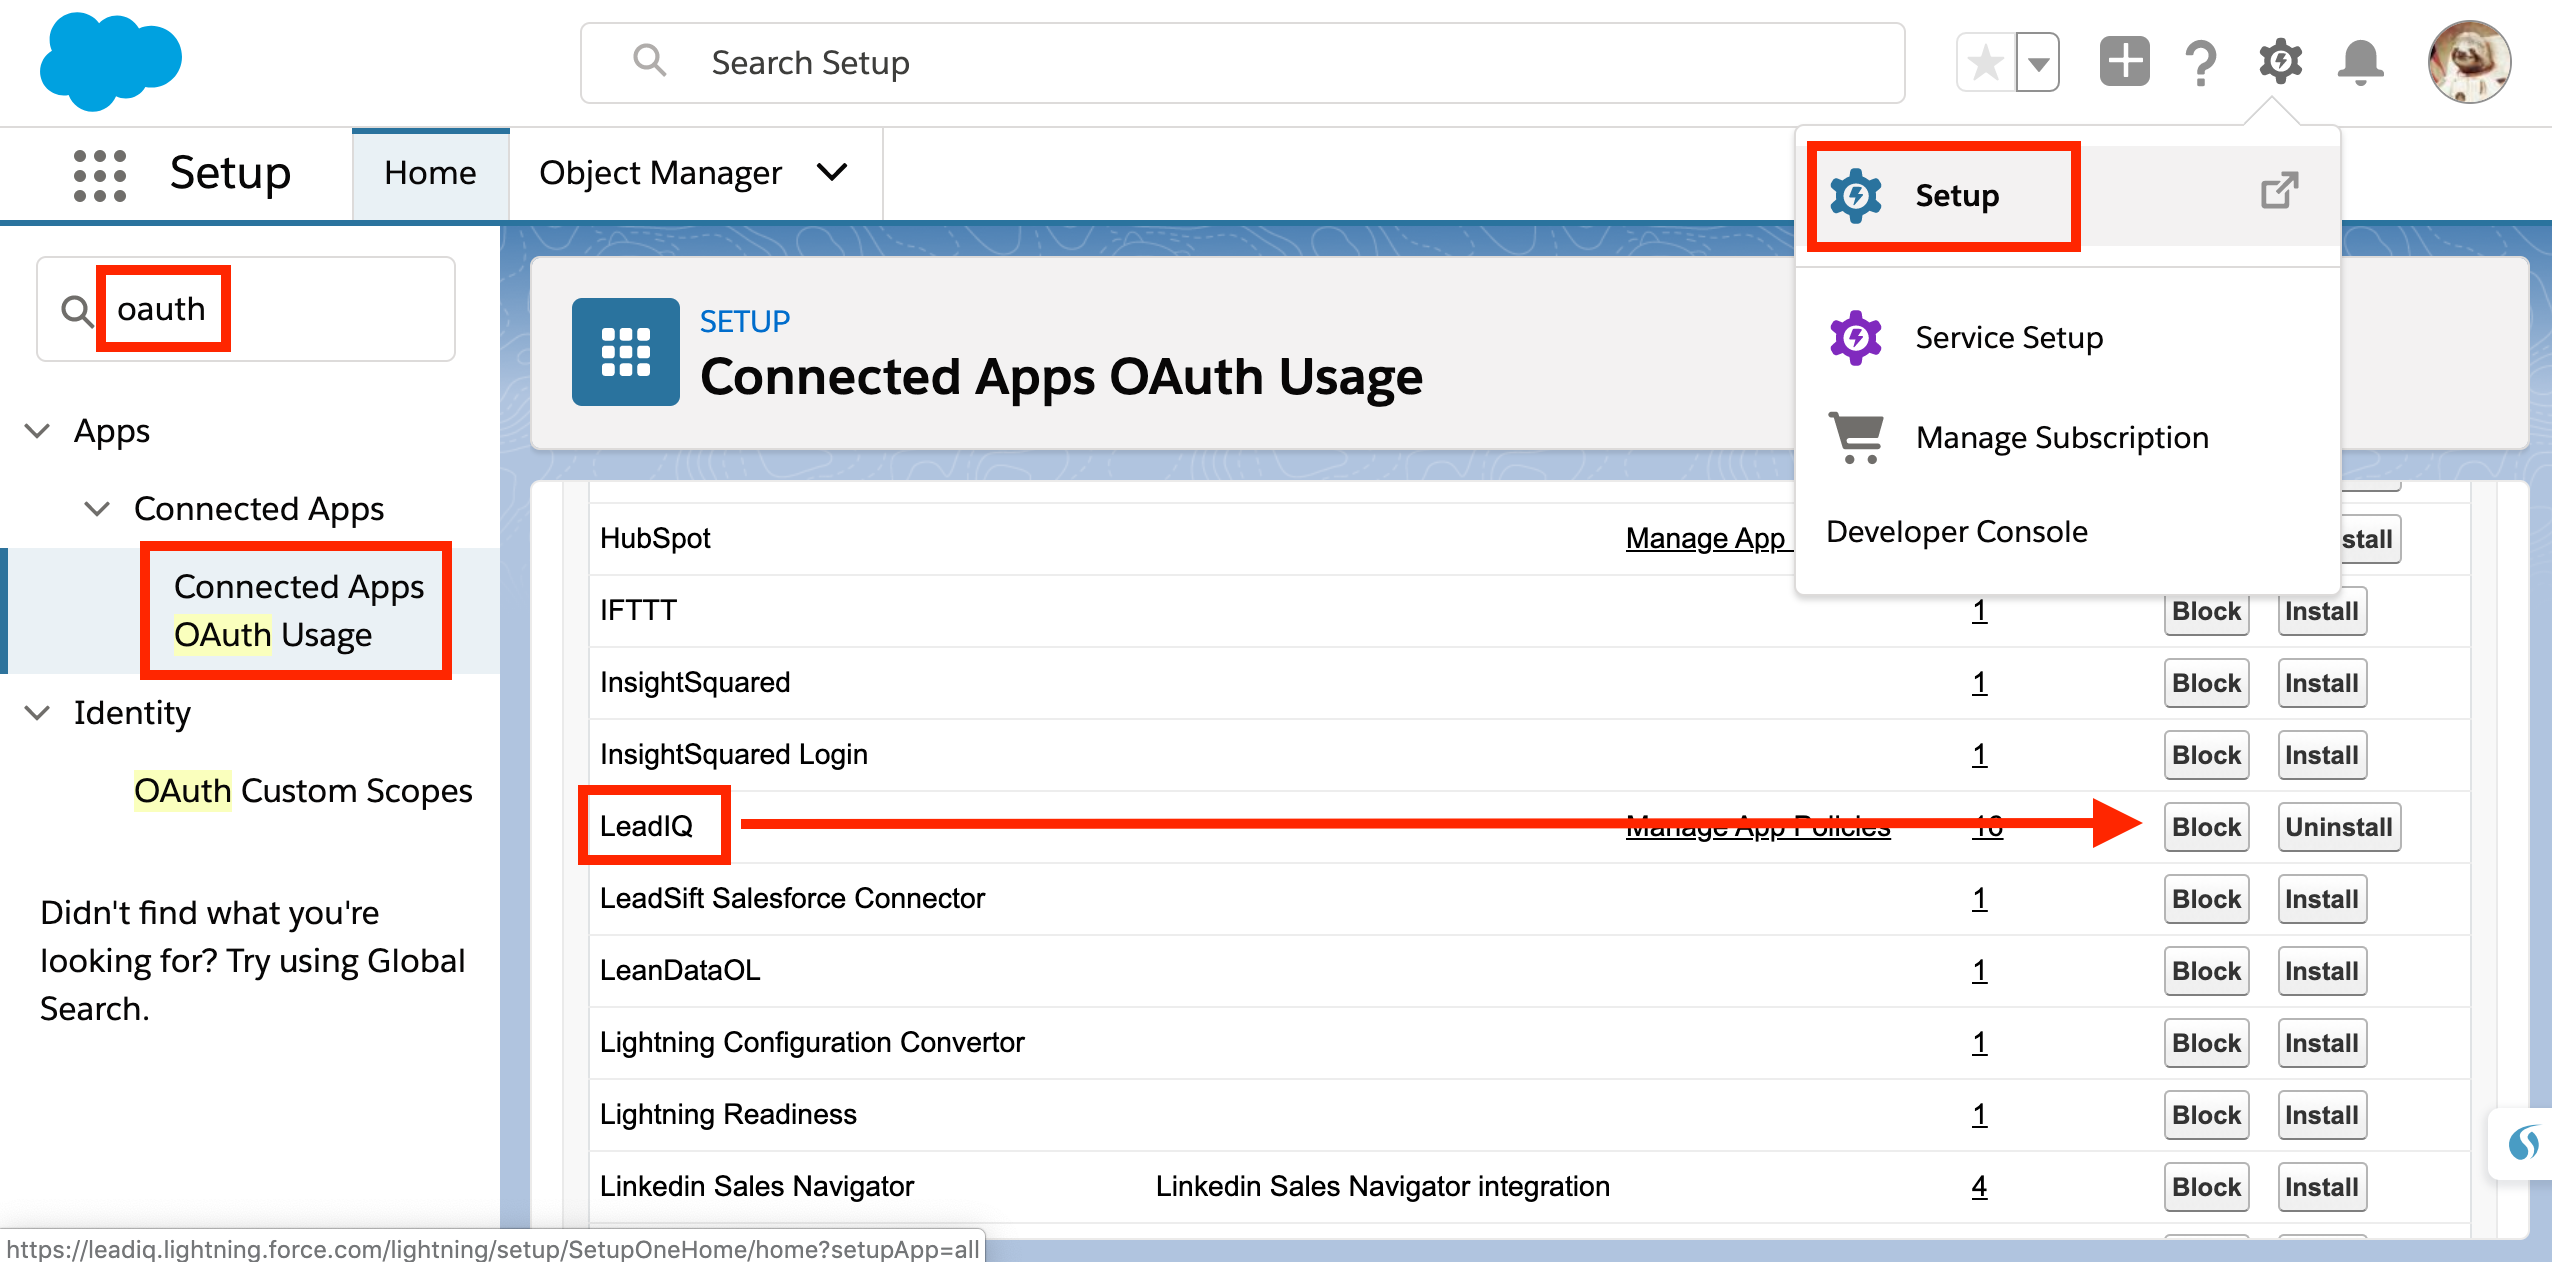The width and height of the screenshot is (2552, 1262).
Task: Click the shopping cart icon
Action: click(x=1856, y=438)
